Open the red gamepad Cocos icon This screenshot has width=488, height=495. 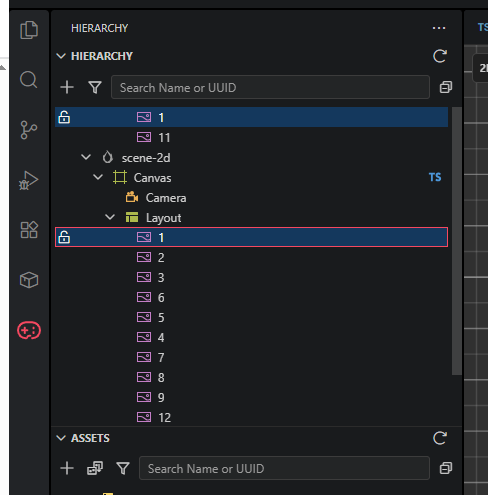[x=29, y=330]
